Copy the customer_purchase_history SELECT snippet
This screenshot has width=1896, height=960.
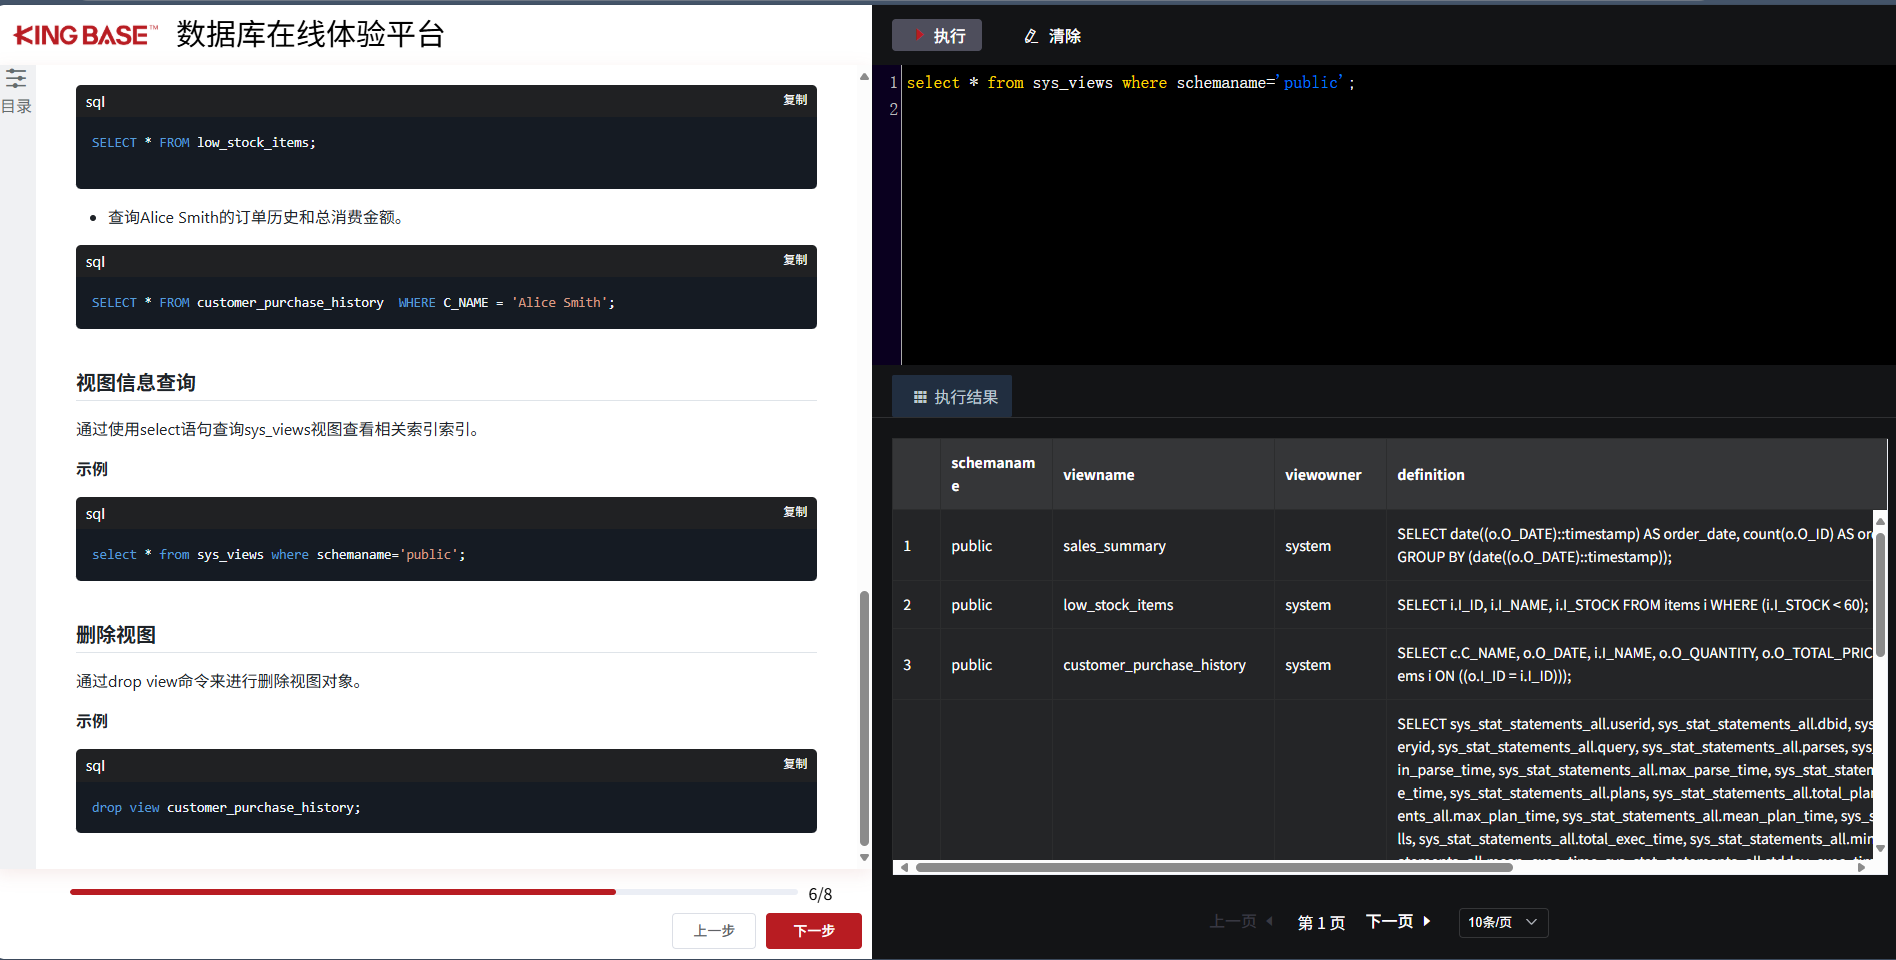[x=795, y=260]
